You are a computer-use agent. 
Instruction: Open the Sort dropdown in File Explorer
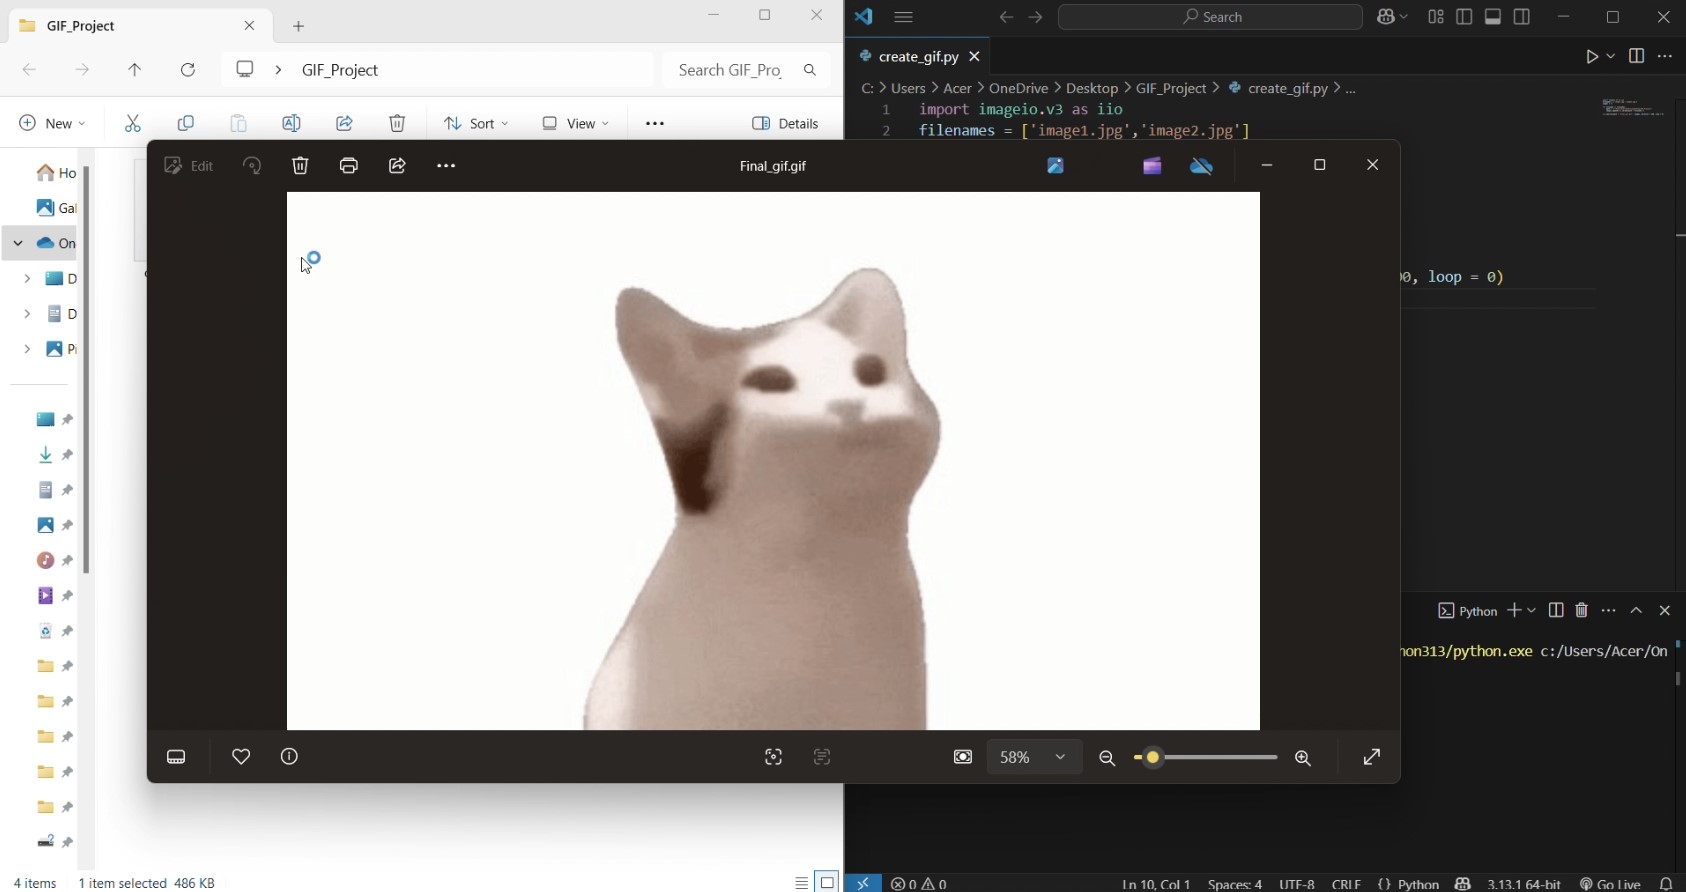tap(476, 123)
